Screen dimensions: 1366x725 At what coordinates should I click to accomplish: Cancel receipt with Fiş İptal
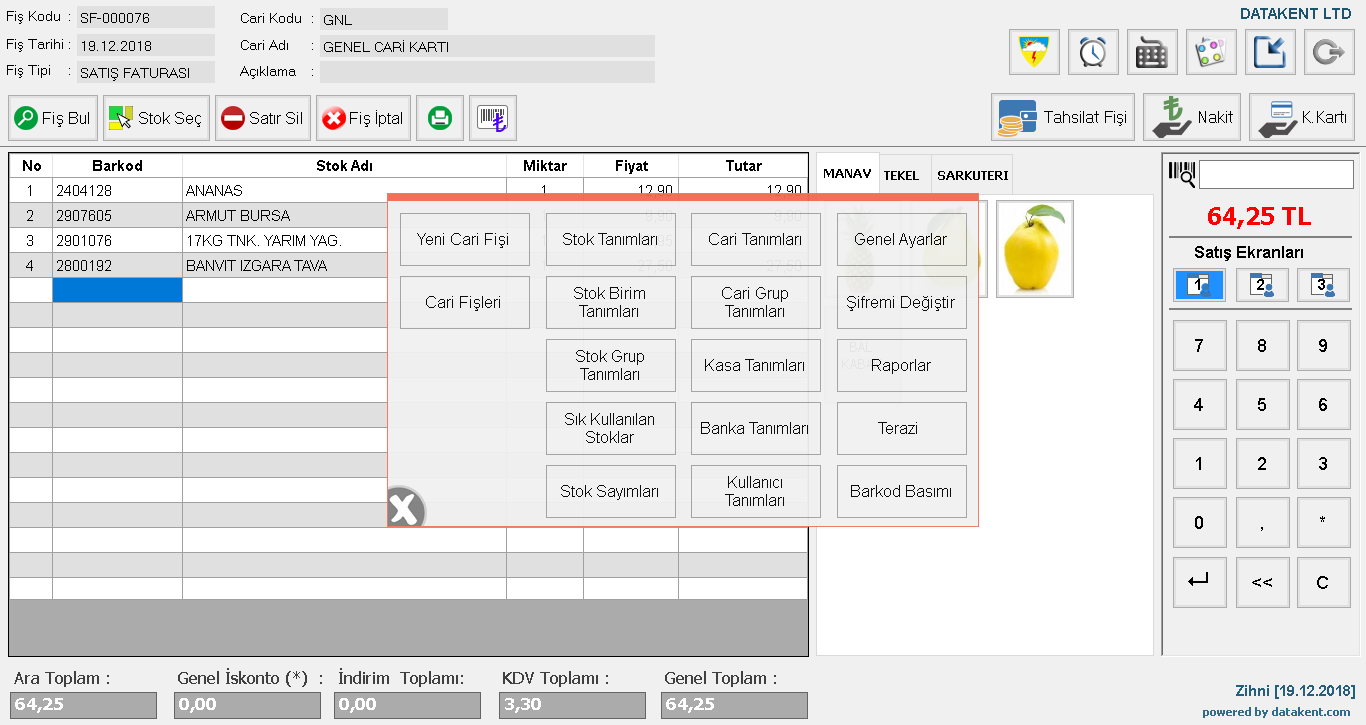tap(363, 118)
